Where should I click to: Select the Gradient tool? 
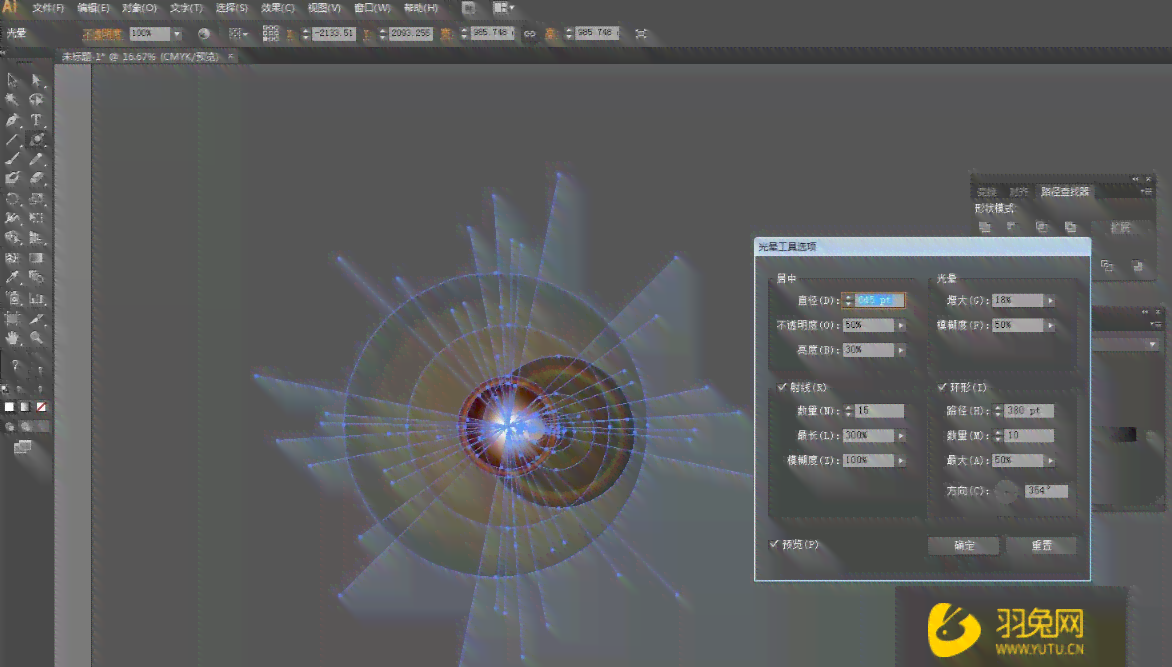[36, 258]
